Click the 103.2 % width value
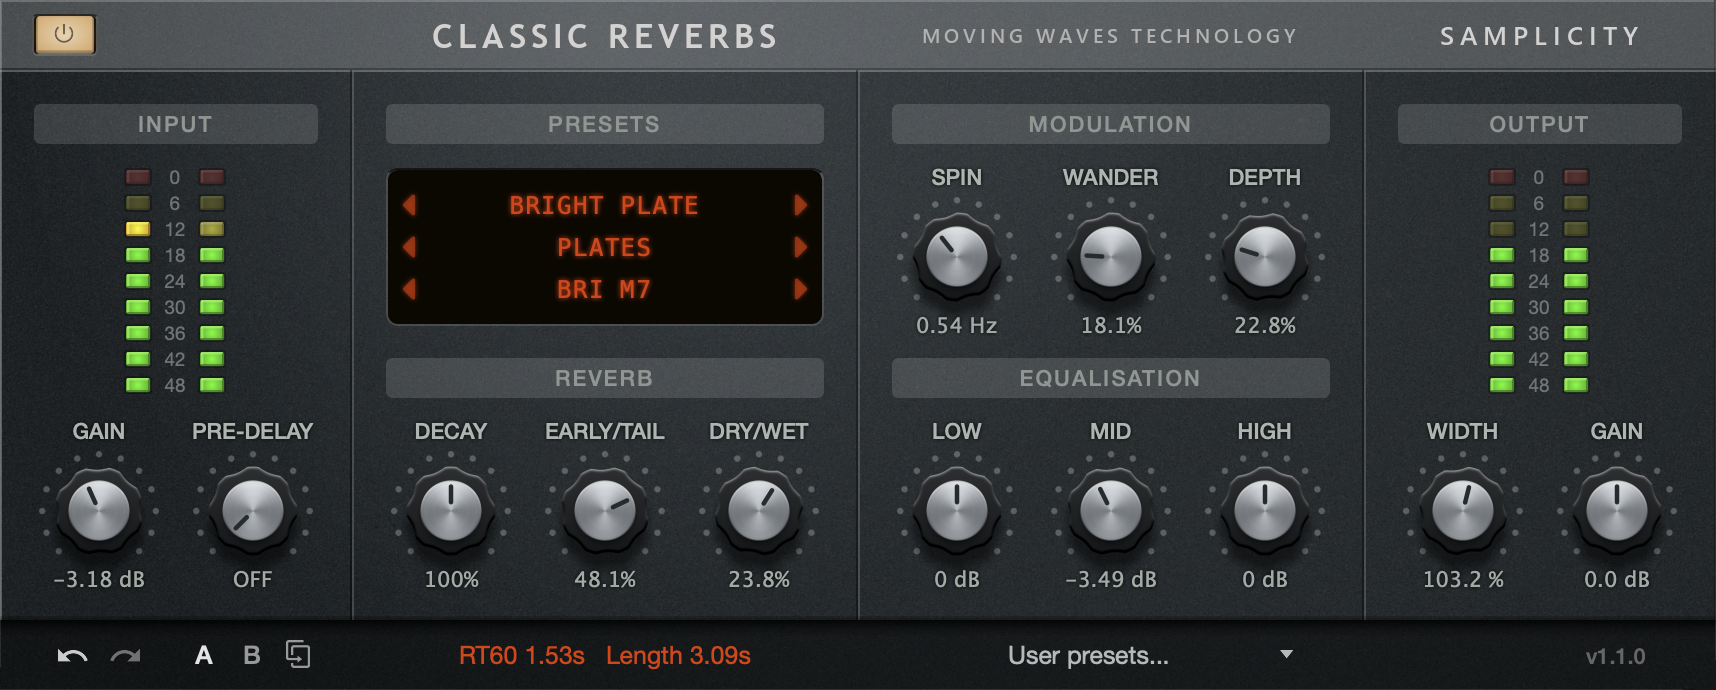The width and height of the screenshot is (1716, 690). (x=1463, y=580)
